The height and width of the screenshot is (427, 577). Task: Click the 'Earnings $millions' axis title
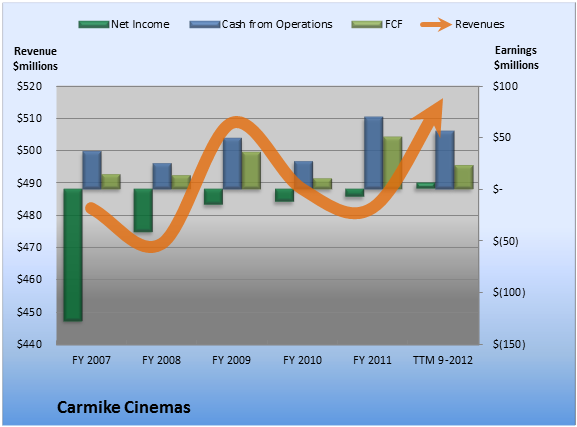click(516, 58)
